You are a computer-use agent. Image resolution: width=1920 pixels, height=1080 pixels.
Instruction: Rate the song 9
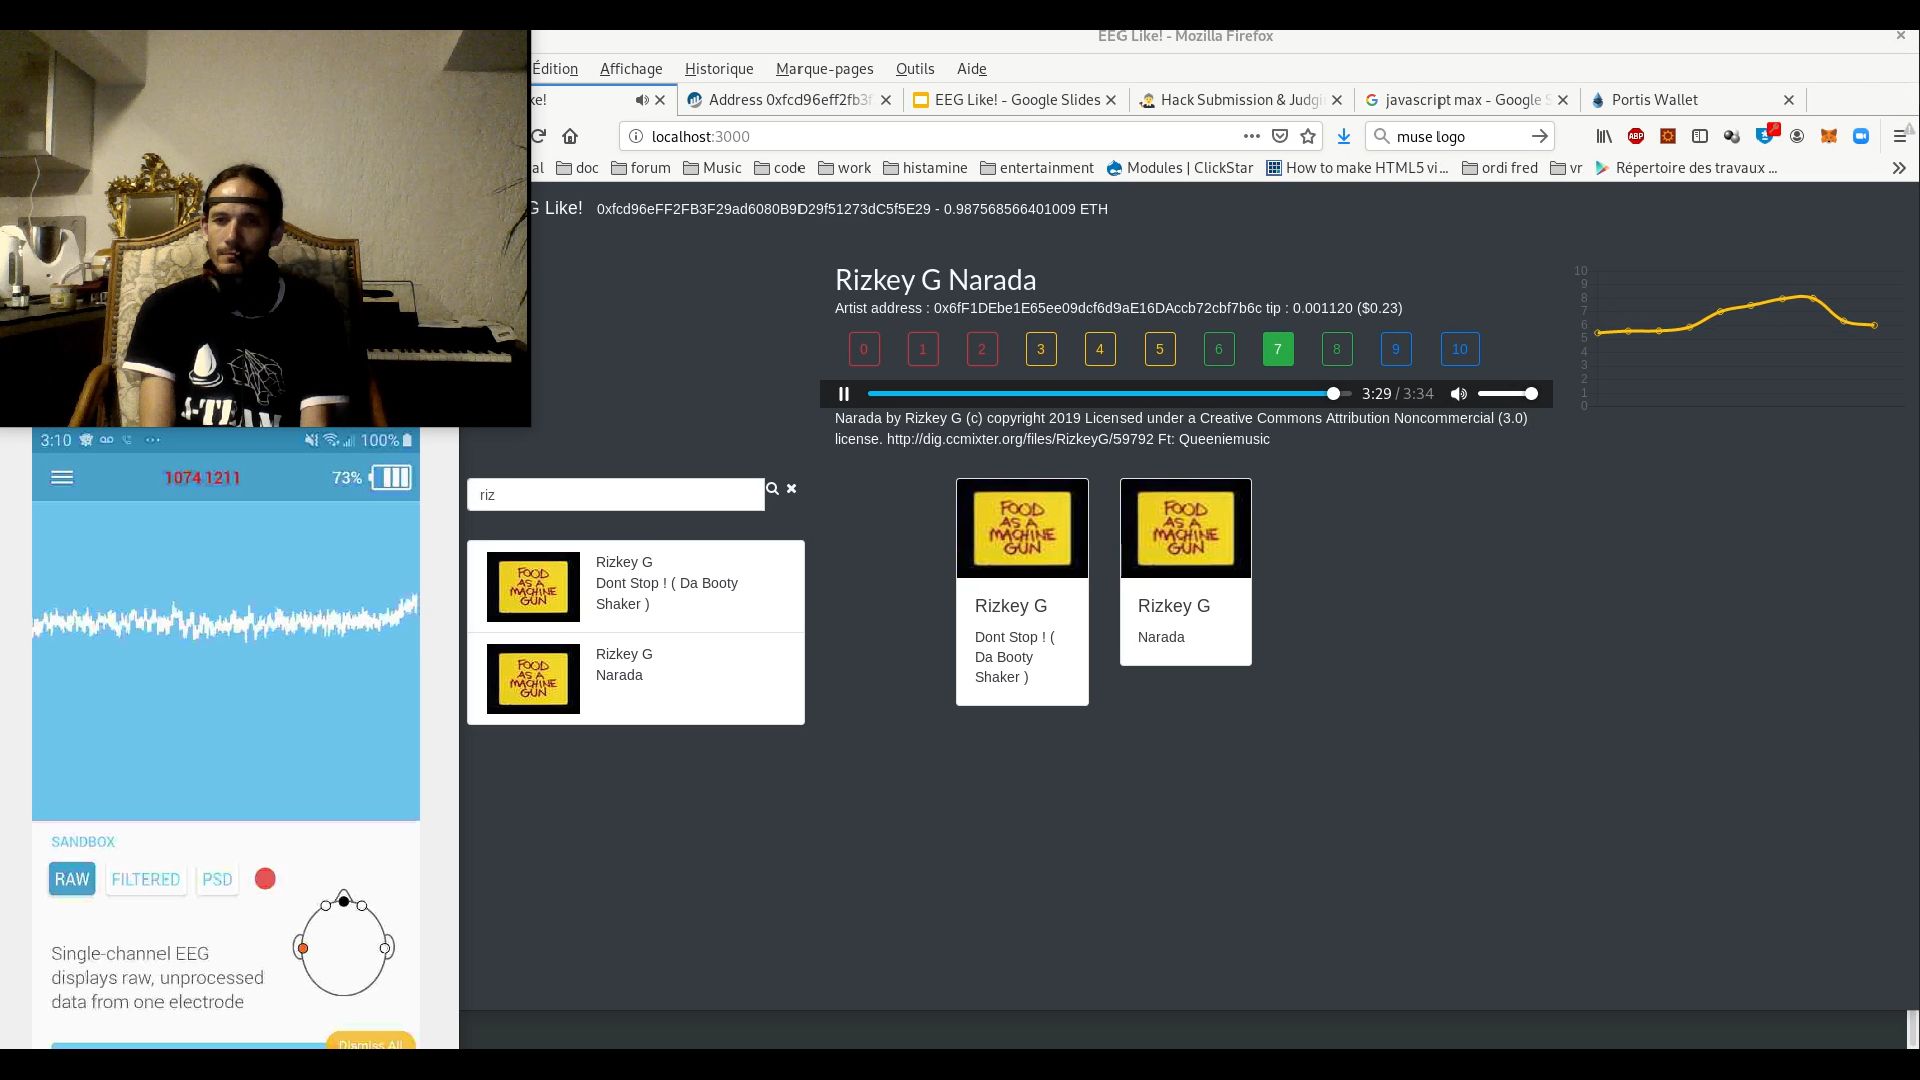coord(1396,349)
